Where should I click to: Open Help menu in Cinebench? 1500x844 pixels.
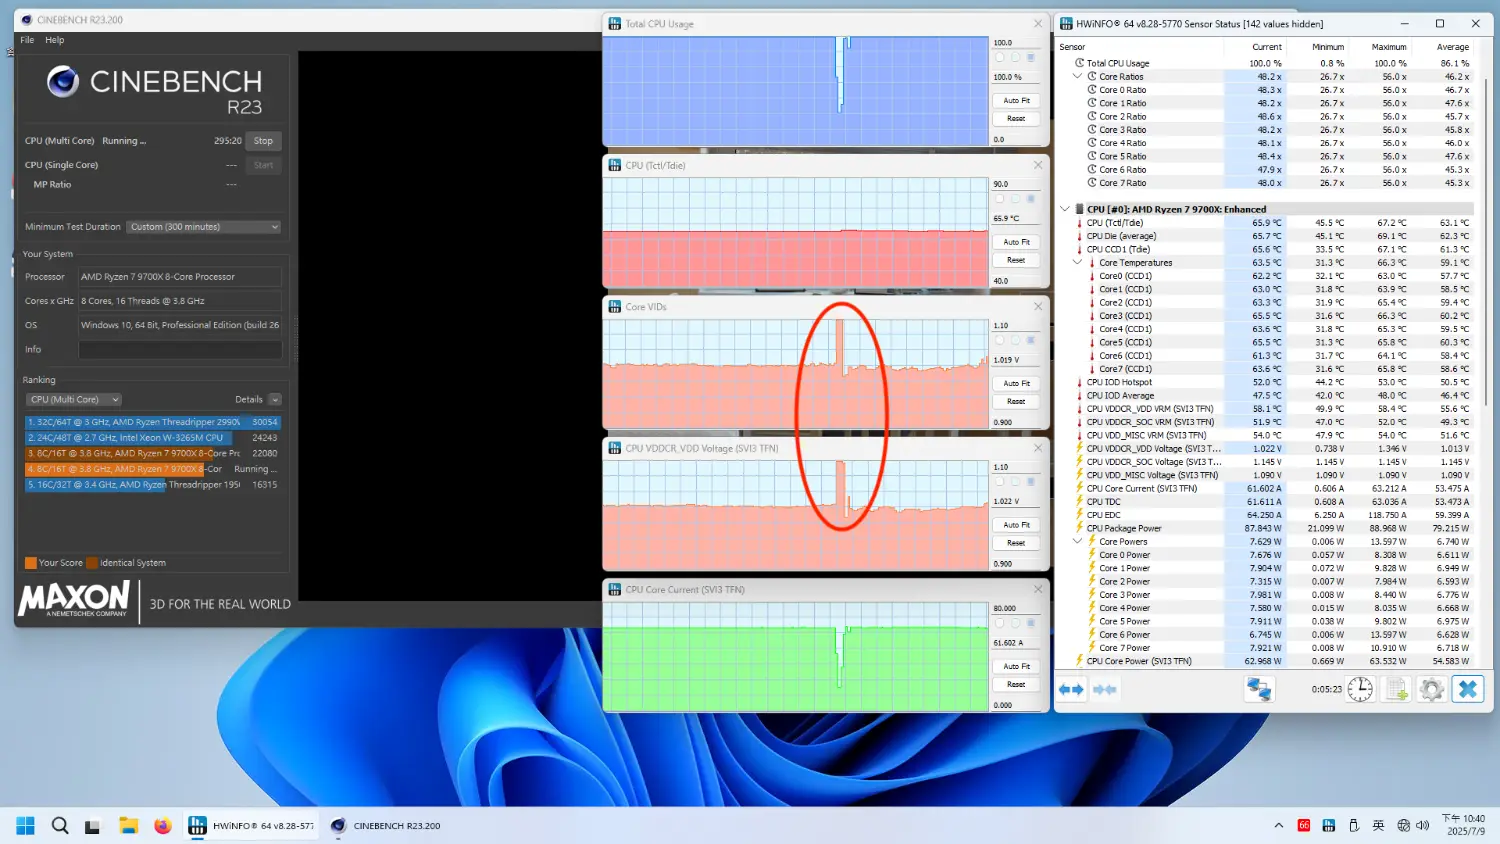55,40
